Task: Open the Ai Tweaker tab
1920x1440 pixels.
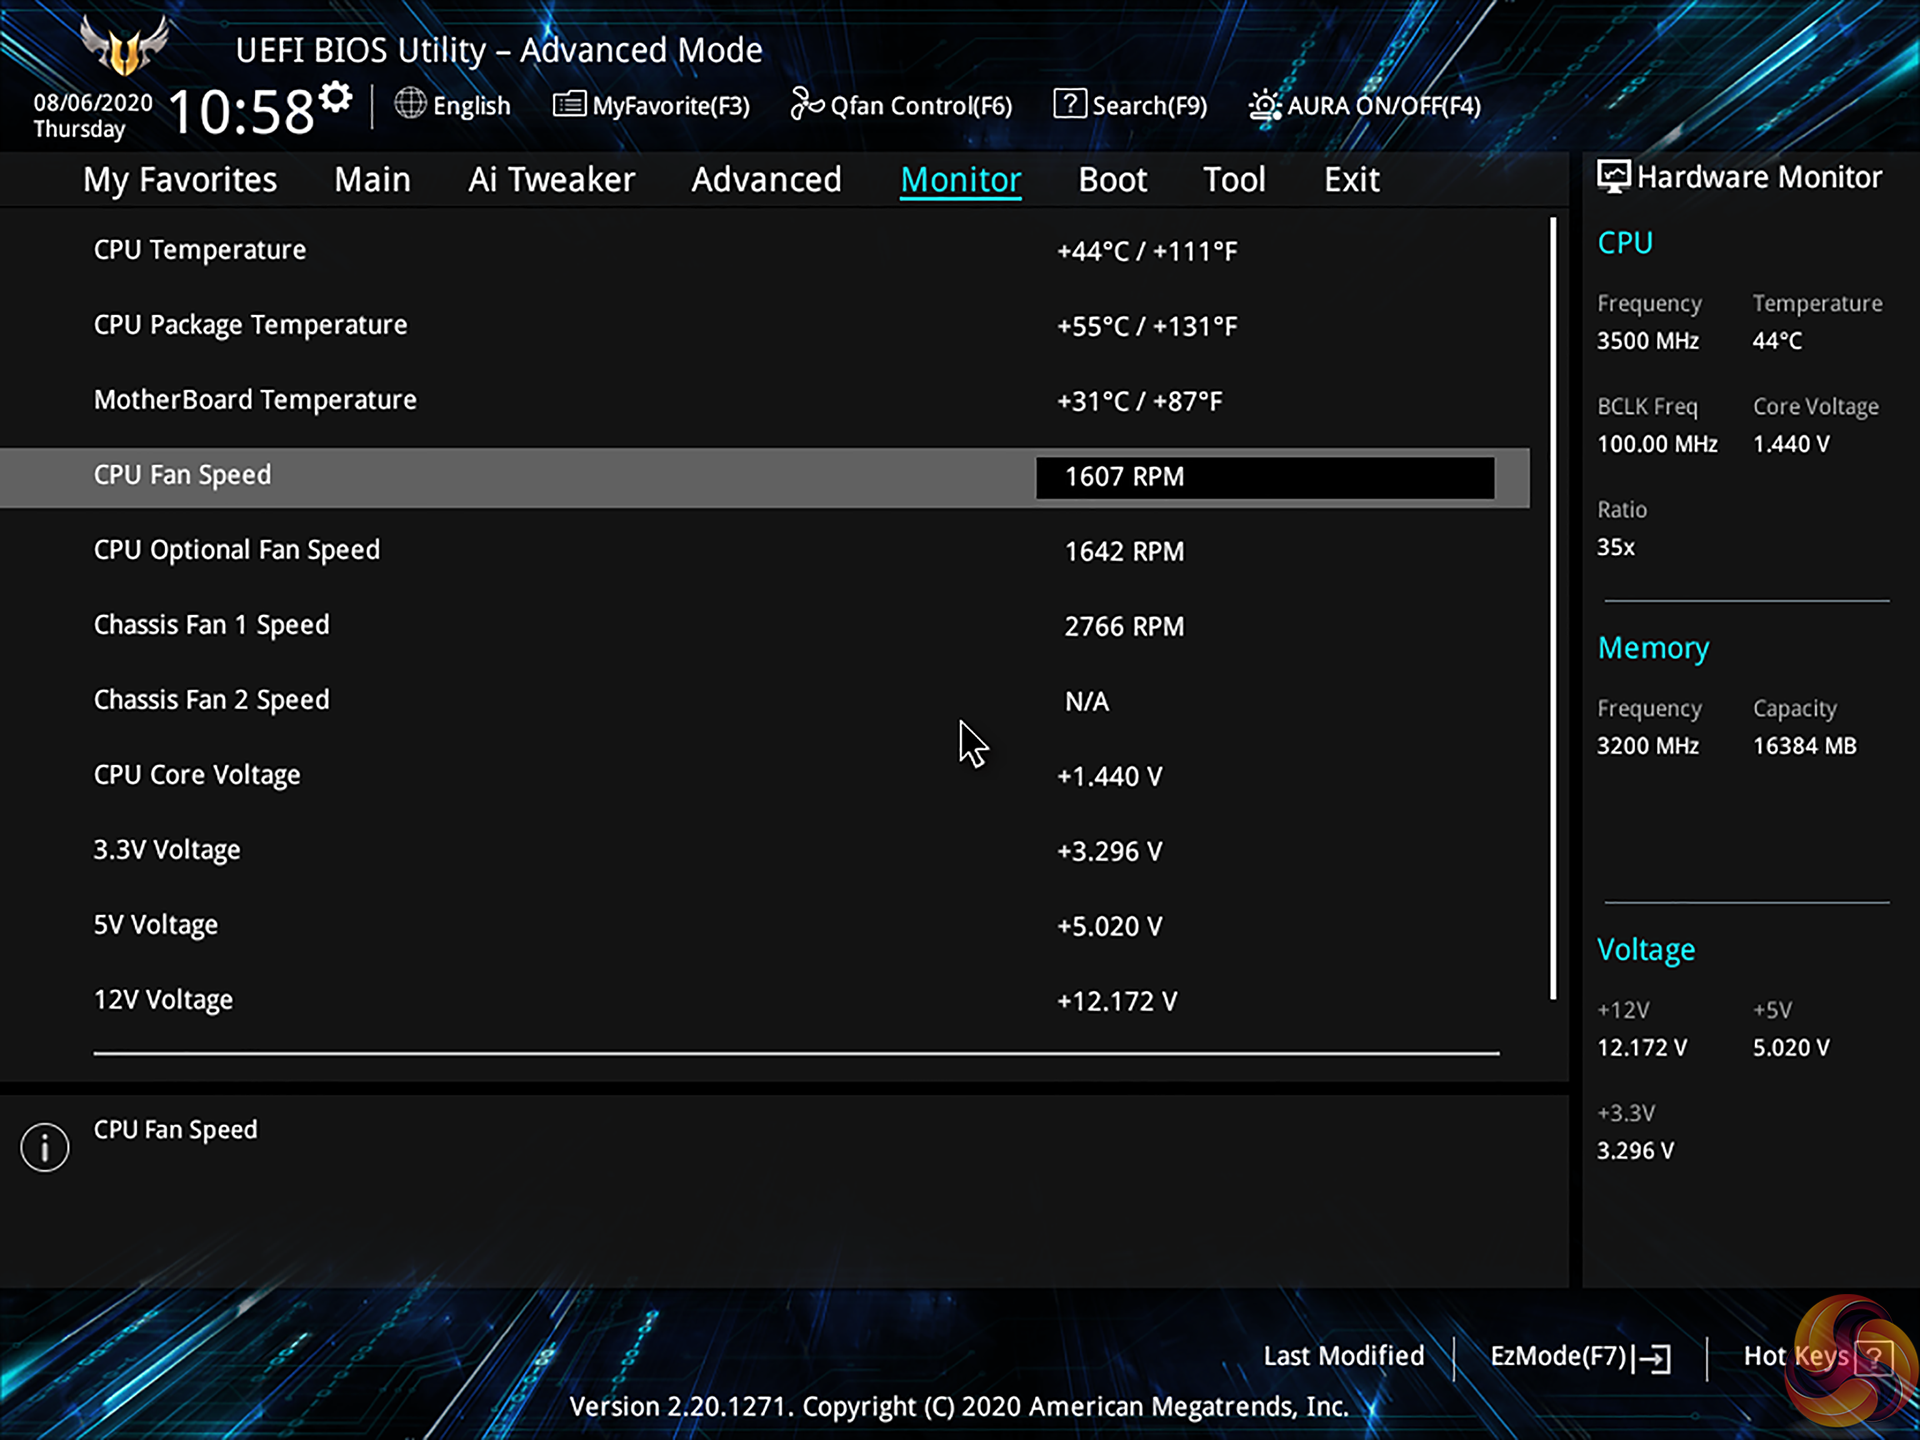Action: point(551,180)
